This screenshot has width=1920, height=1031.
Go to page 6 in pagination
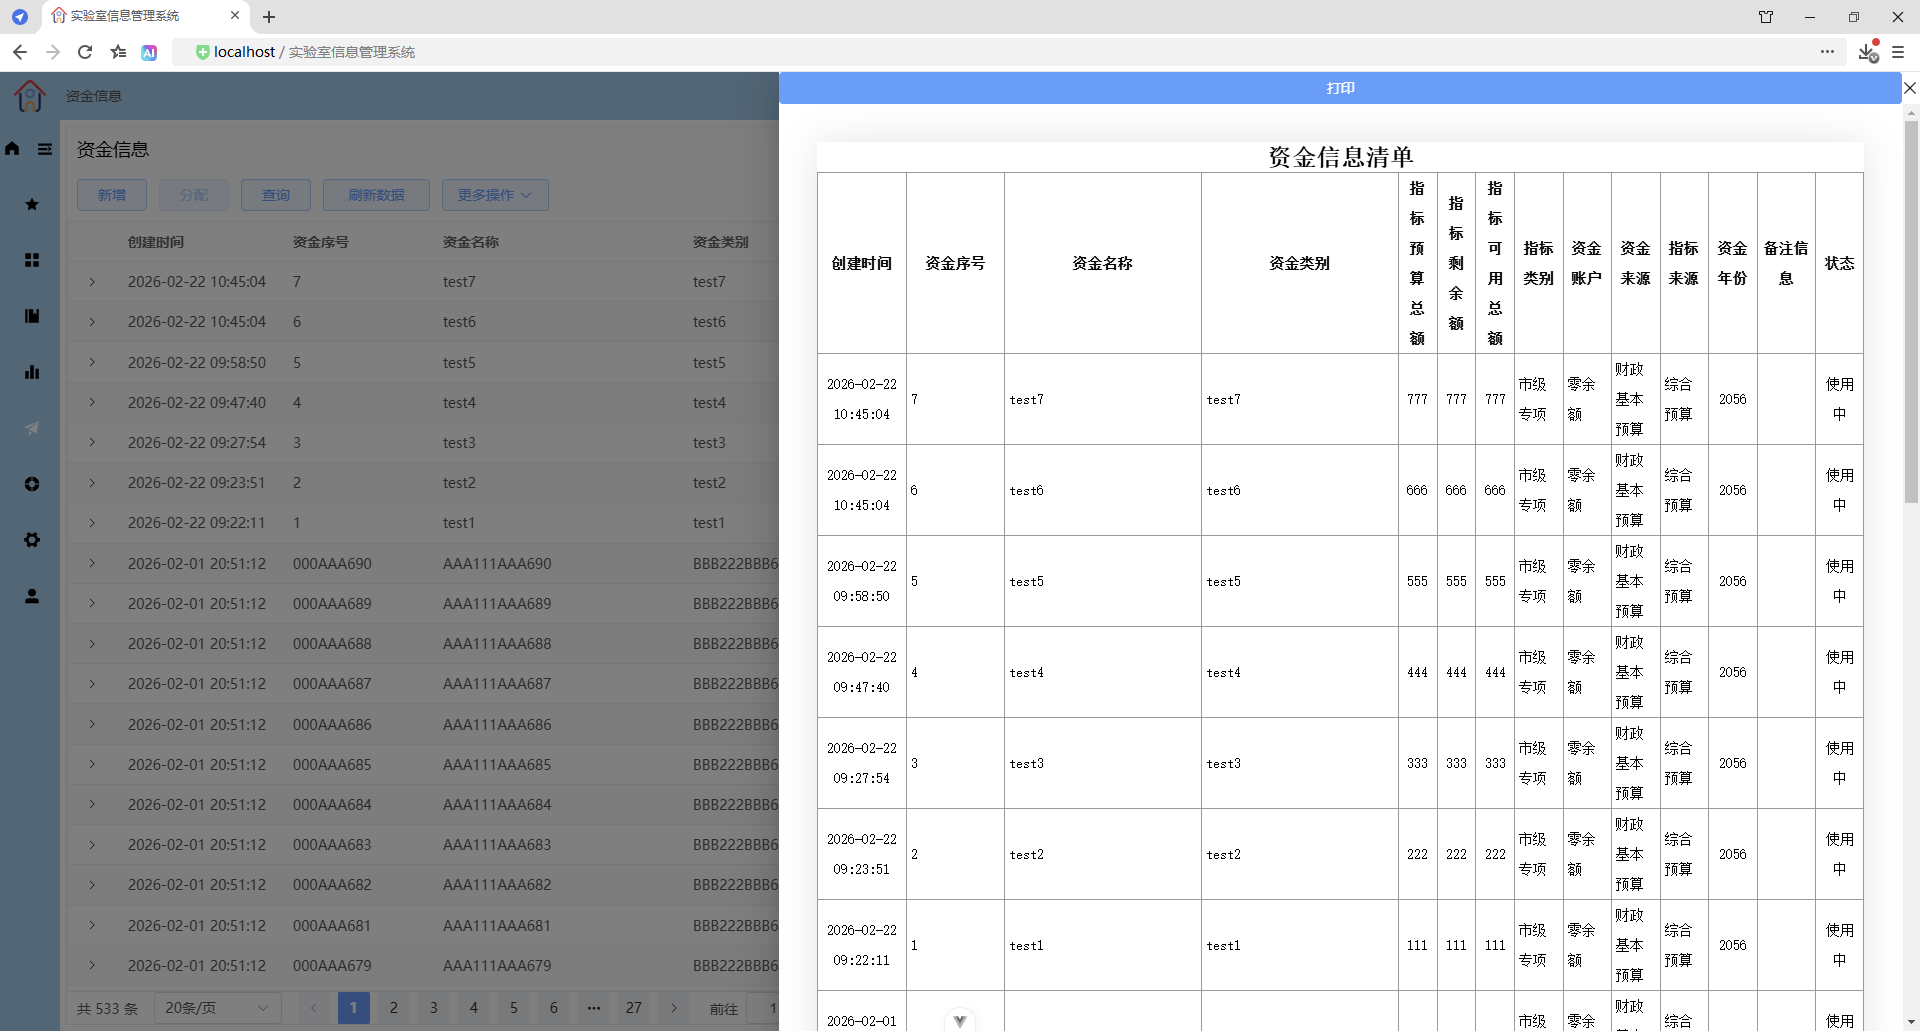pyautogui.click(x=554, y=1008)
